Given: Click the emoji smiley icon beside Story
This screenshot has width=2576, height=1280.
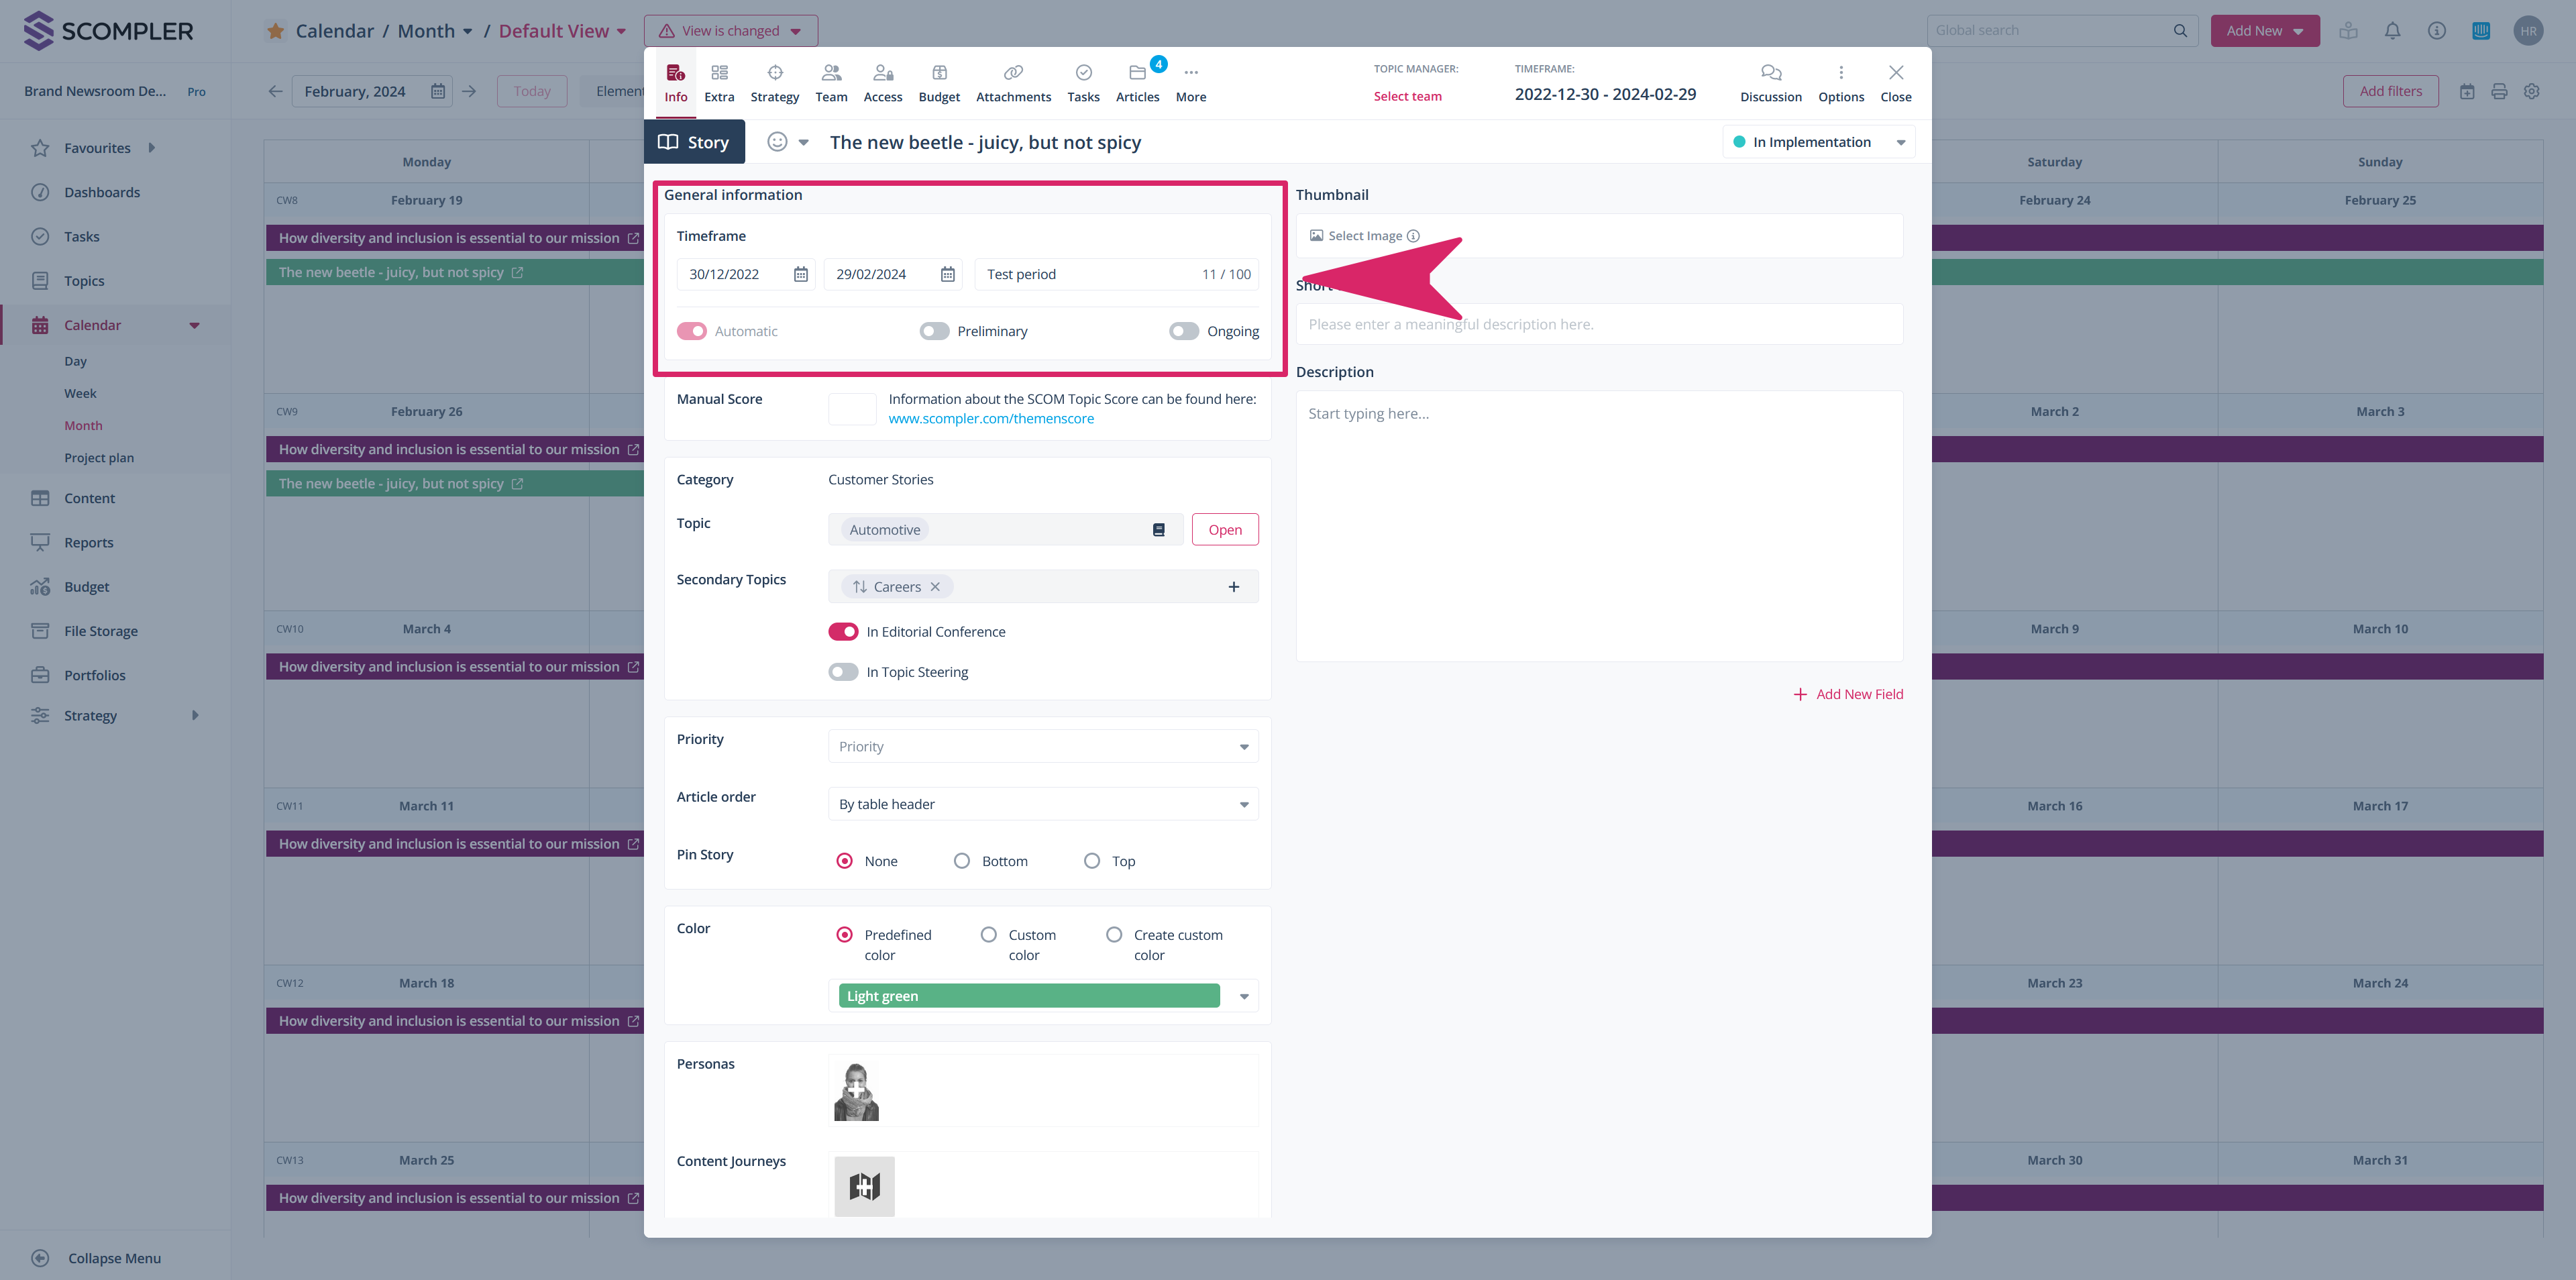Looking at the screenshot, I should (777, 142).
